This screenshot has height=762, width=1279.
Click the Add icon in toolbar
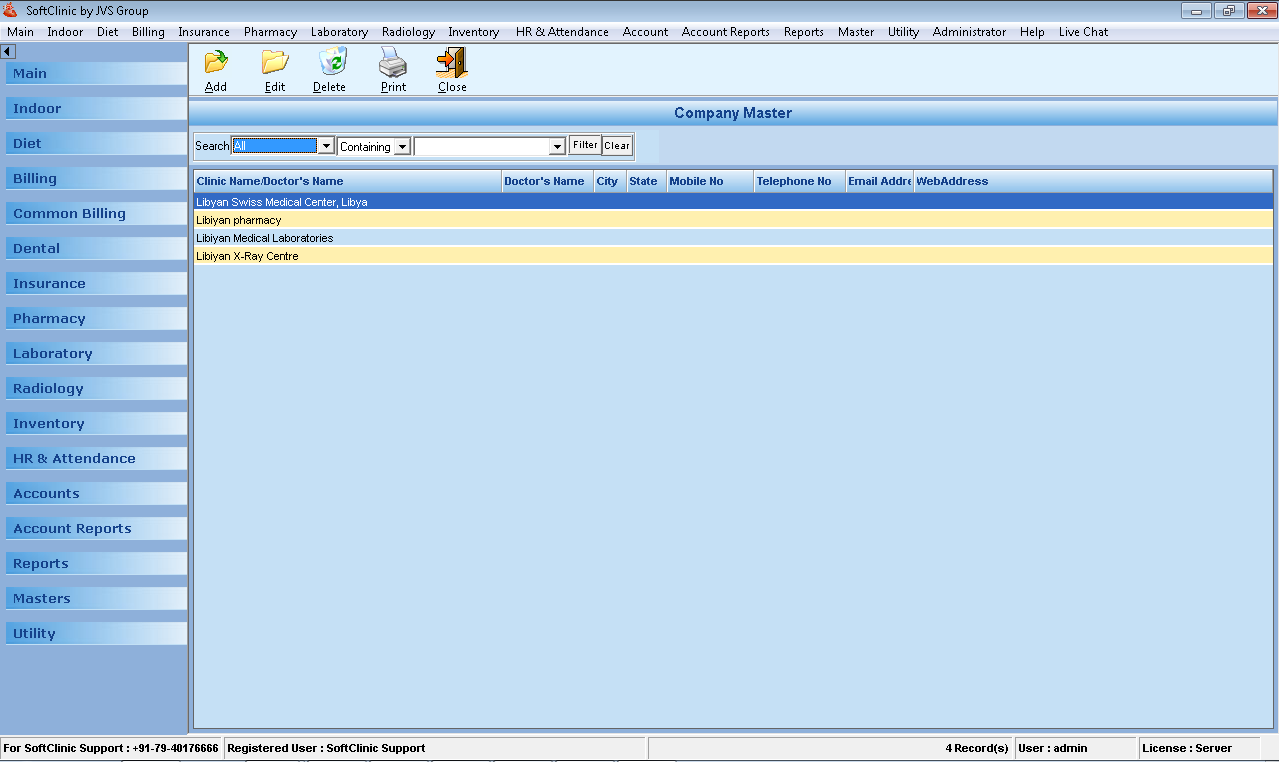(215, 68)
